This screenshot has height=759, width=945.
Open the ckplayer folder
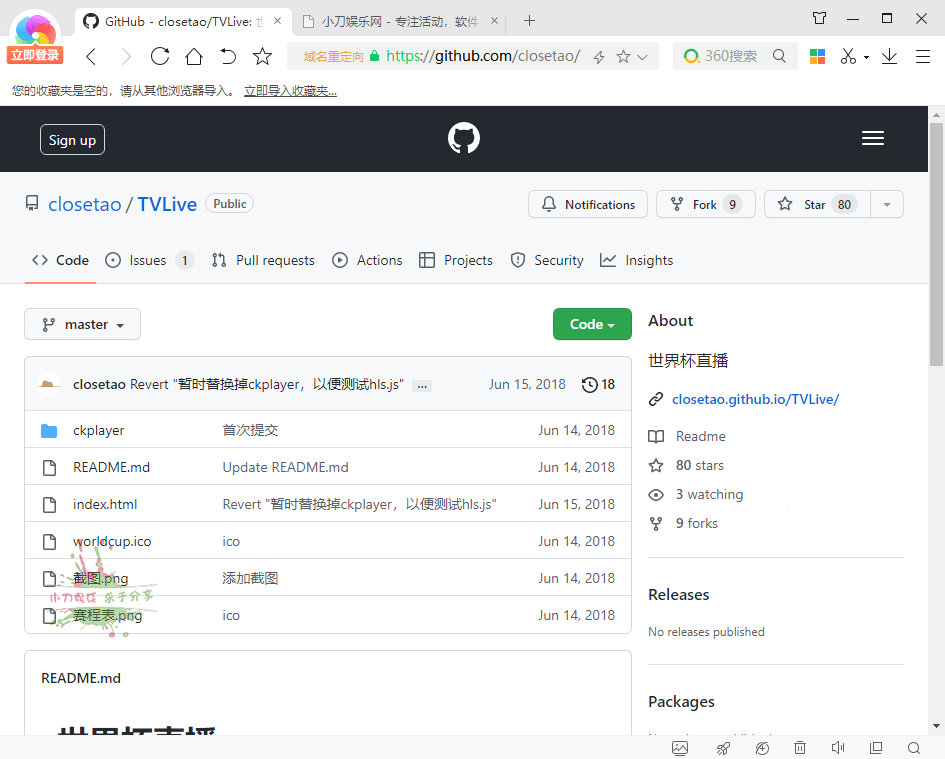[98, 430]
